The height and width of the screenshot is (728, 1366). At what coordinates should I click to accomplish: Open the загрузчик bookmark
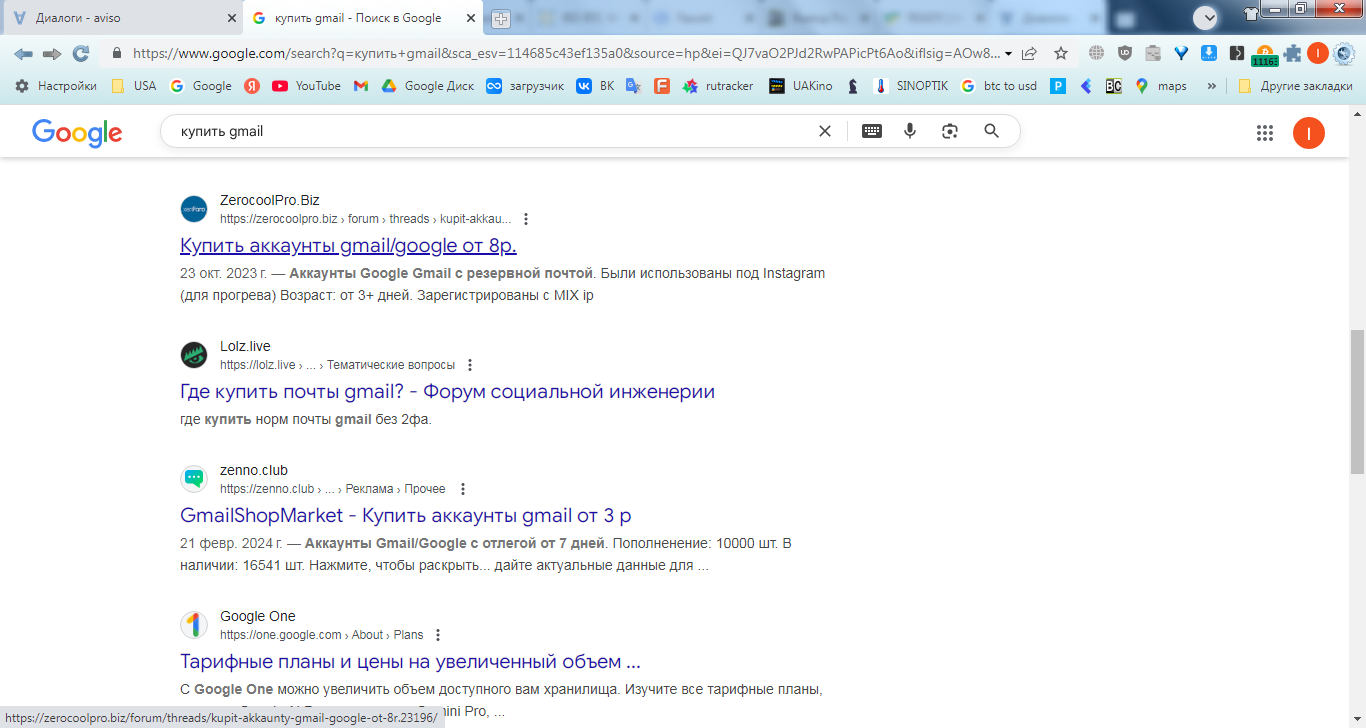525,86
